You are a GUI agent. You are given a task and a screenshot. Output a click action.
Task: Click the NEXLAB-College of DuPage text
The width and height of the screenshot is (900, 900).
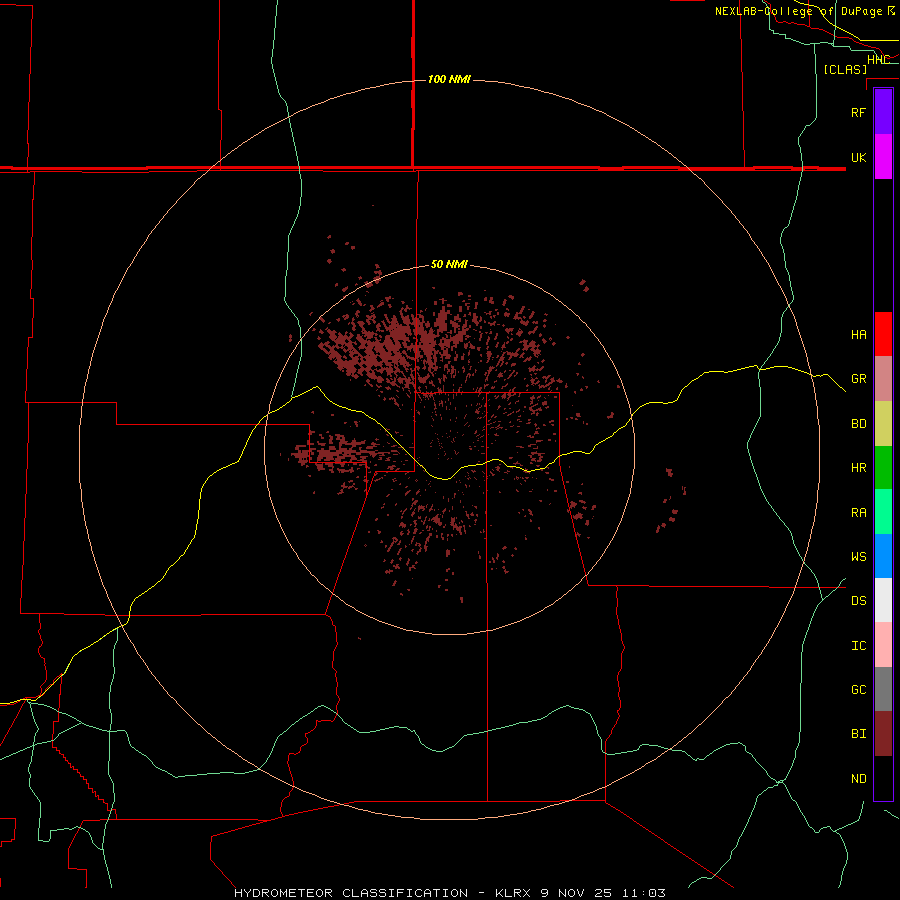[x=798, y=11]
